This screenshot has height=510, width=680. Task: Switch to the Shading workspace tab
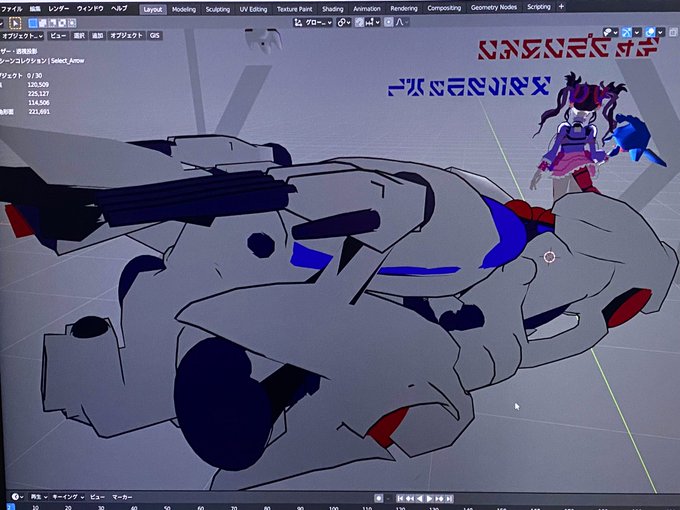(x=333, y=9)
